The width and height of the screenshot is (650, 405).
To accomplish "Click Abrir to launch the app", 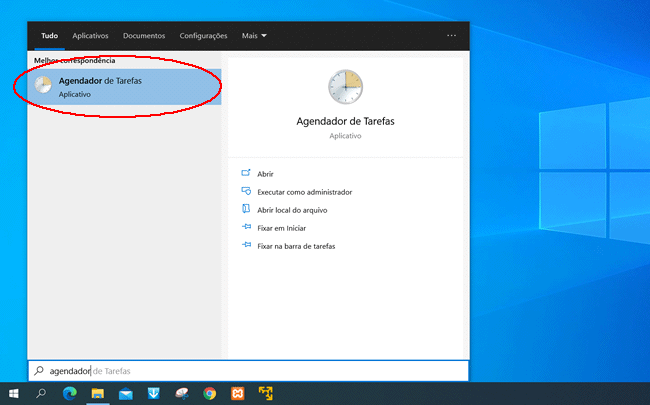I will coord(265,174).
